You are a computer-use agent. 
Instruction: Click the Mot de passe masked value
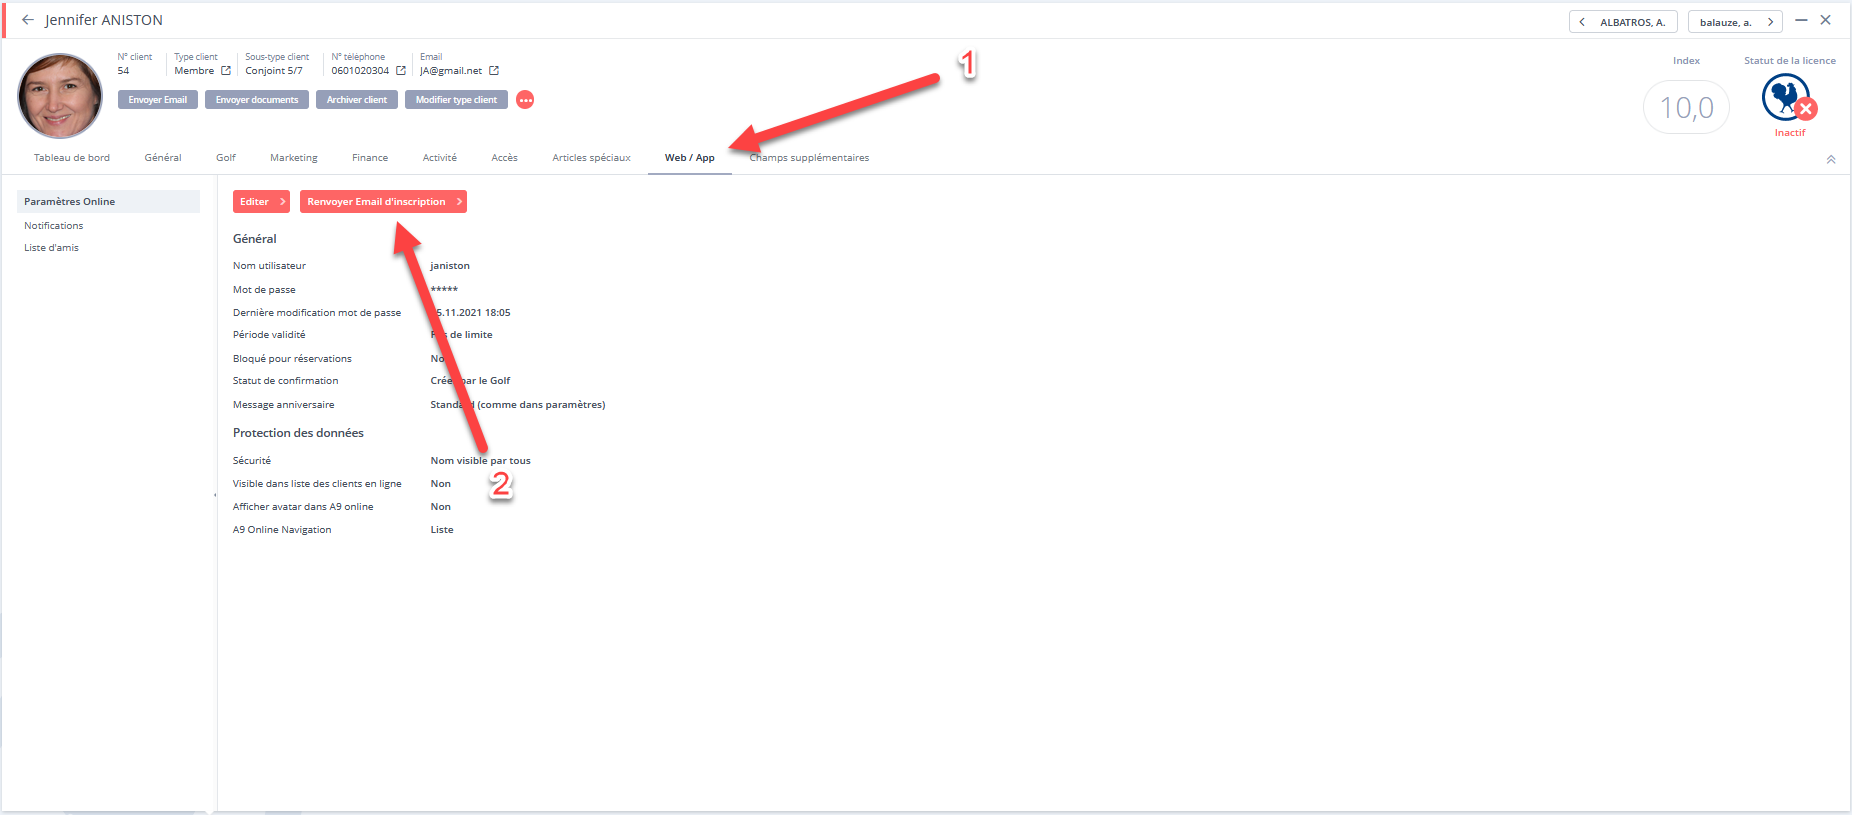(x=444, y=290)
